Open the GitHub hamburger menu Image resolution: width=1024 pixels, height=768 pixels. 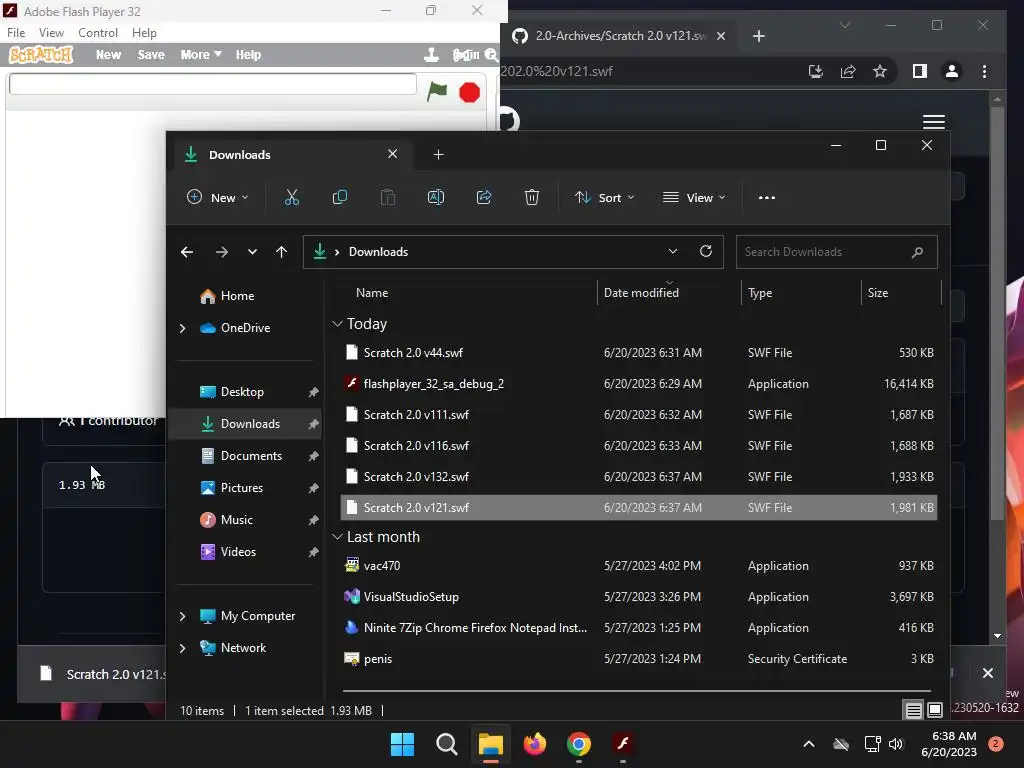934,121
